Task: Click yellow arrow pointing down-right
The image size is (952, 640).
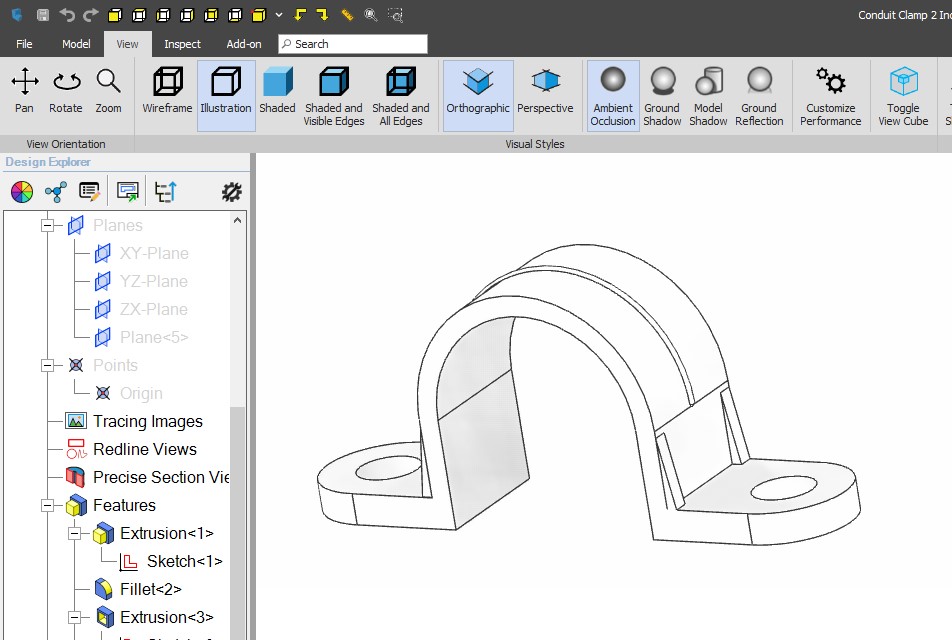Action: point(322,15)
